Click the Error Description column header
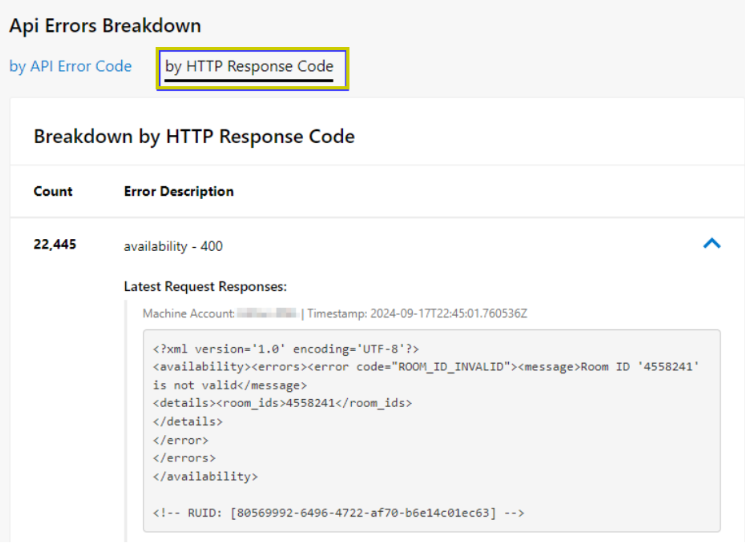This screenshot has height=543, width=745. tap(178, 191)
